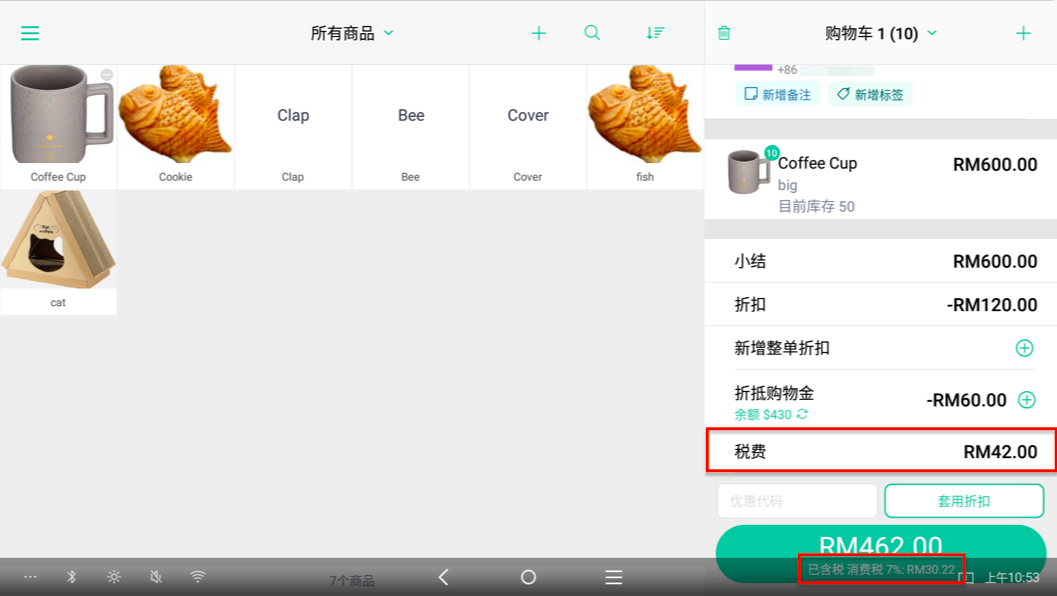Open Wi-Fi icon in system bar
The width and height of the screenshot is (1057, 596).
[x=198, y=577]
